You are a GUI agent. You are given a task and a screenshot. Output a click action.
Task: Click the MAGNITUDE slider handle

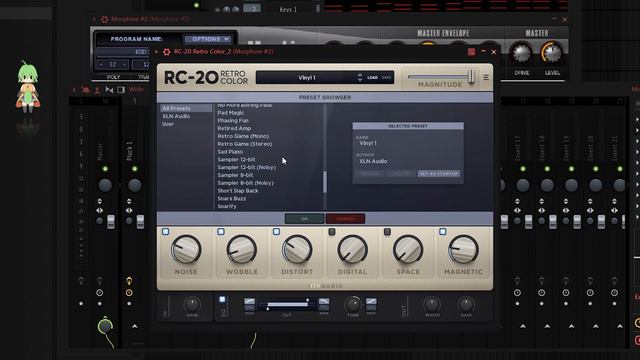tap(471, 77)
